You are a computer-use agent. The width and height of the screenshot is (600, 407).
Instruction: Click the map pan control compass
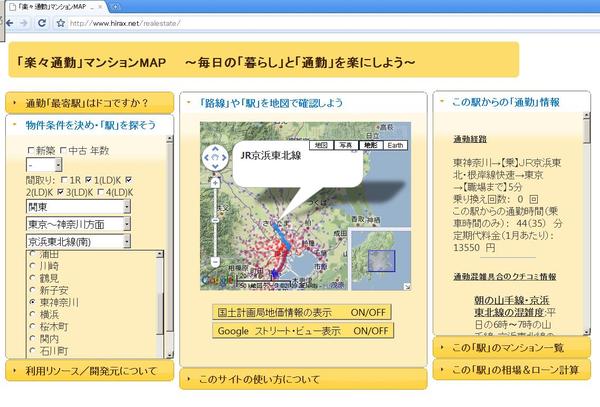coord(212,157)
